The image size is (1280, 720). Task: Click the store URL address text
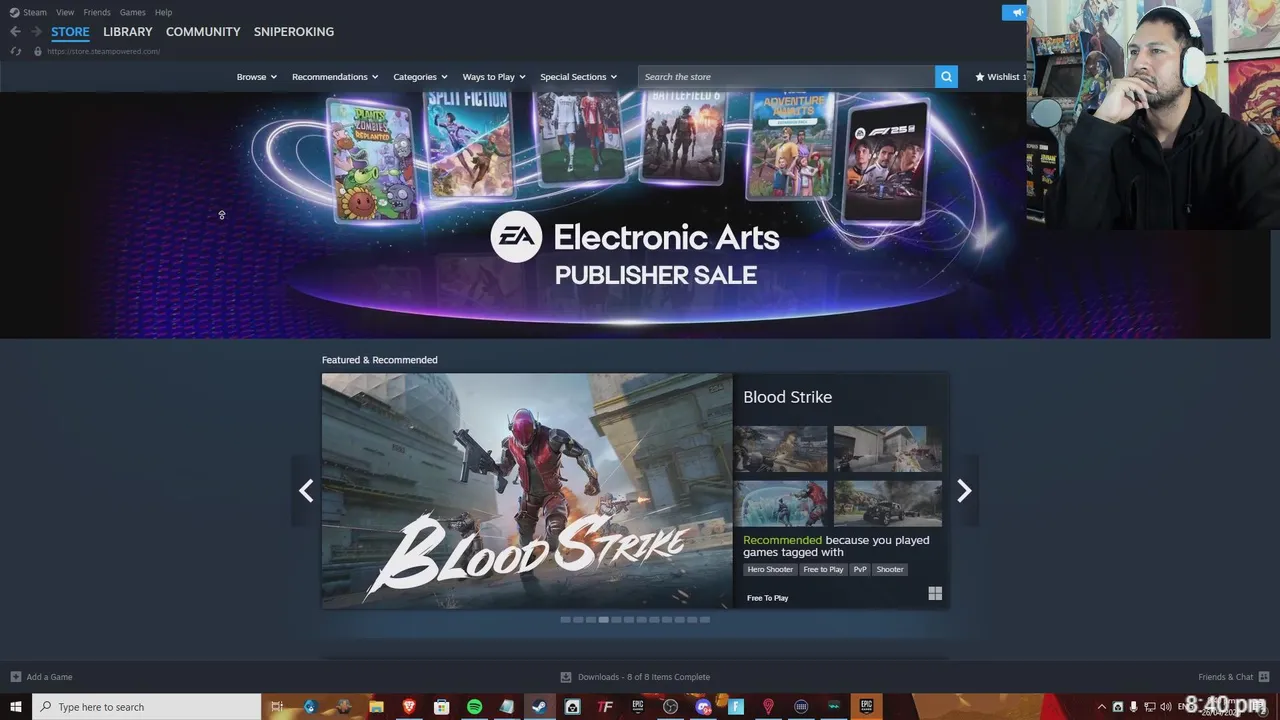coord(103,51)
